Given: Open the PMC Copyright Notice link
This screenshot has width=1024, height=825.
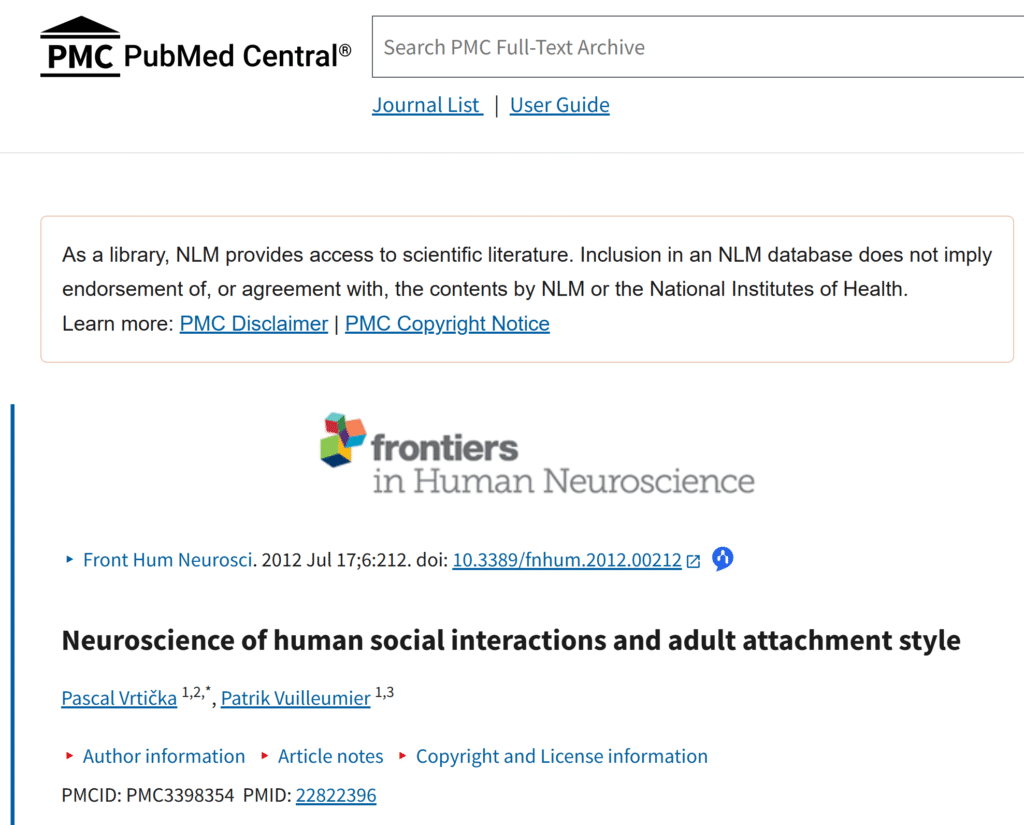Looking at the screenshot, I should [x=447, y=324].
